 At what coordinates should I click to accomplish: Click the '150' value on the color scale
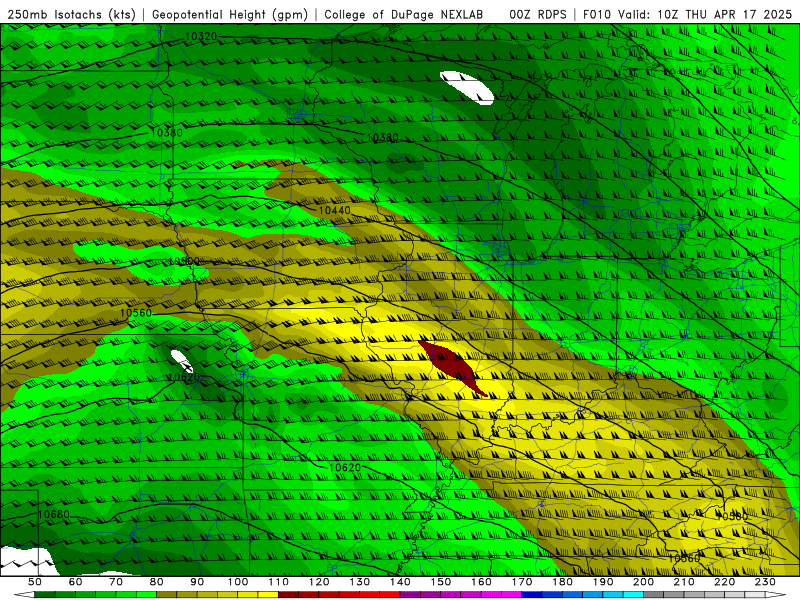pos(441,582)
